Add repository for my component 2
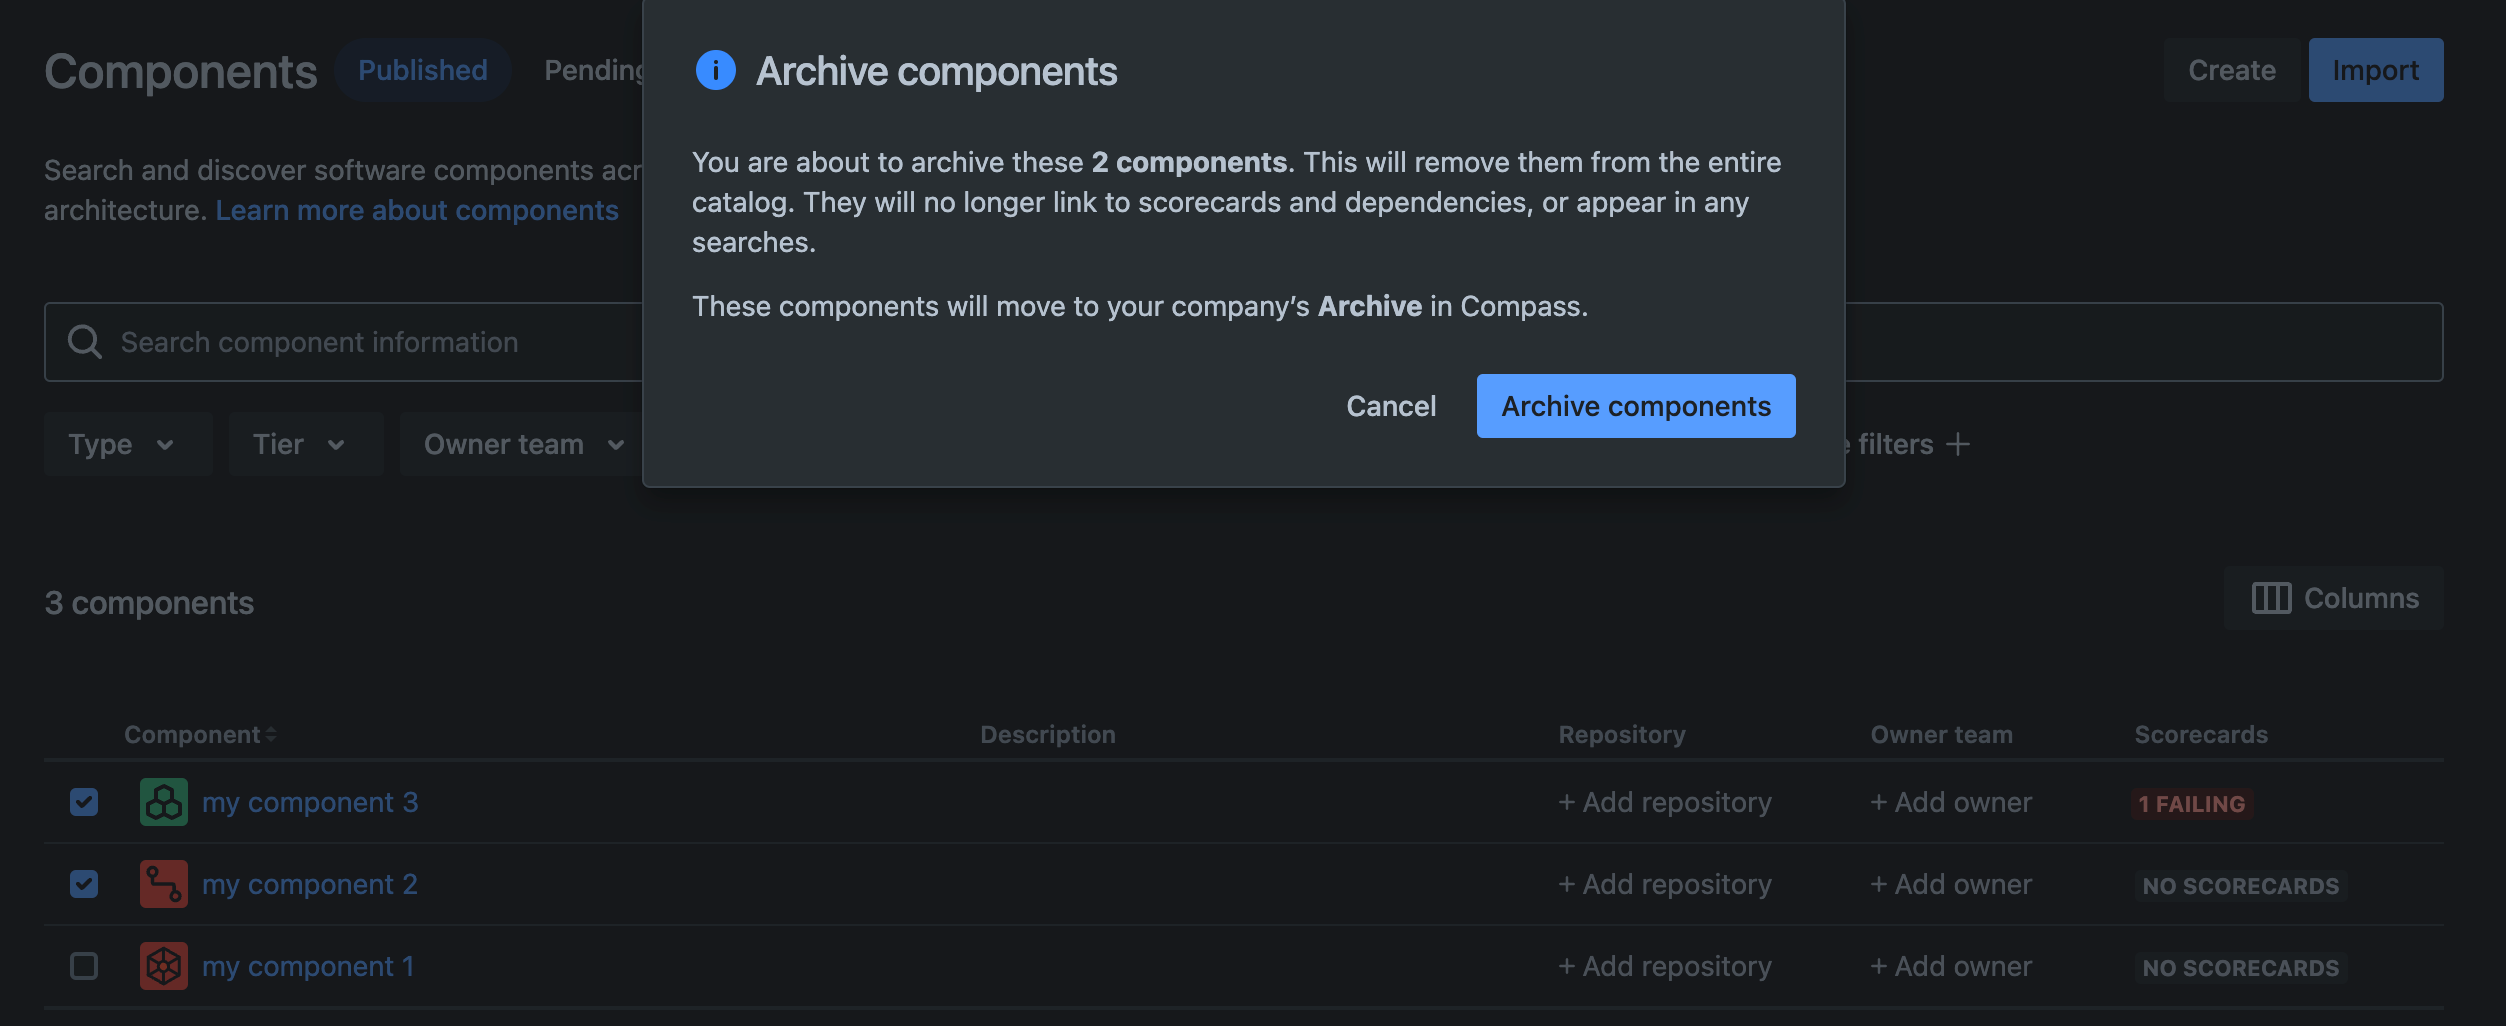This screenshot has height=1026, width=2506. click(1665, 884)
